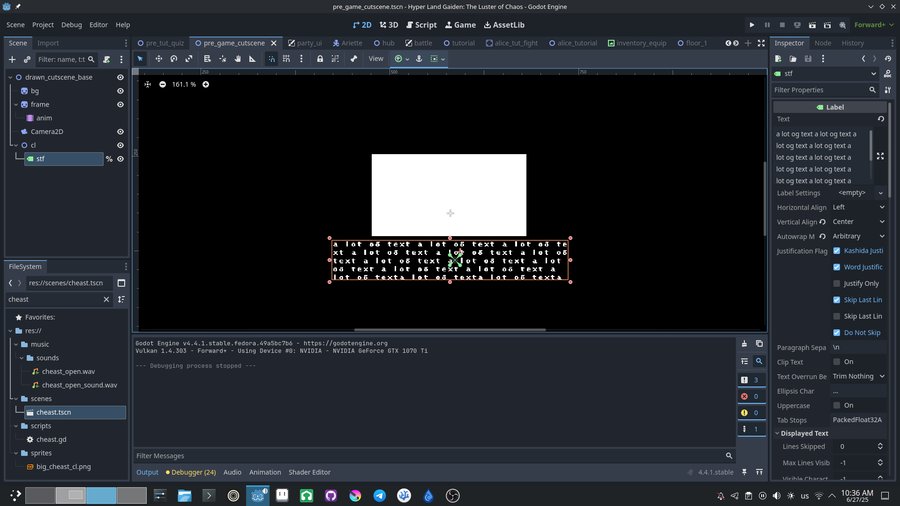The height and width of the screenshot is (506, 900).
Task: Activate the Scale Mode tool
Action: point(189,59)
